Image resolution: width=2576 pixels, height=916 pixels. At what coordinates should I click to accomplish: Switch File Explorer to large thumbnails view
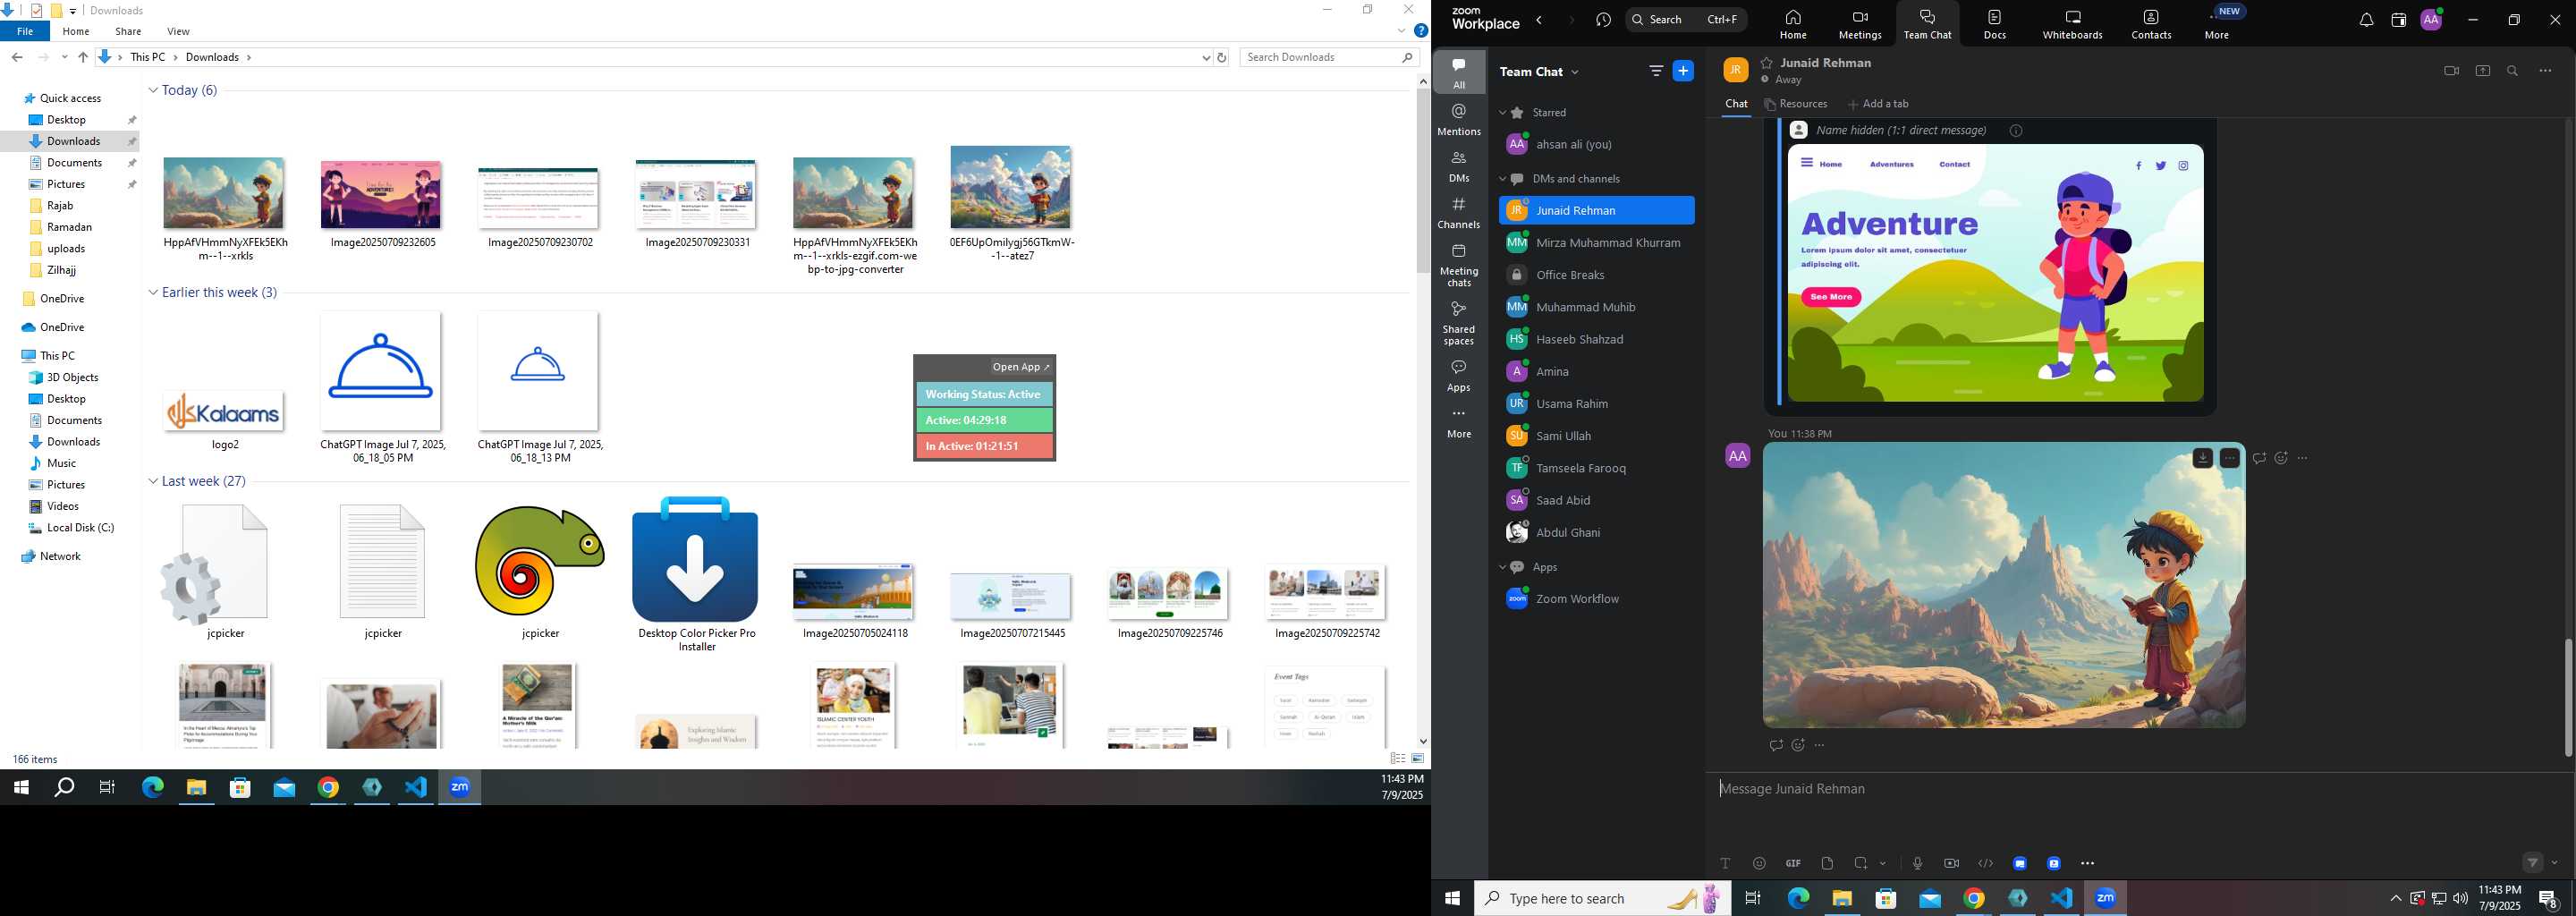click(x=1417, y=759)
